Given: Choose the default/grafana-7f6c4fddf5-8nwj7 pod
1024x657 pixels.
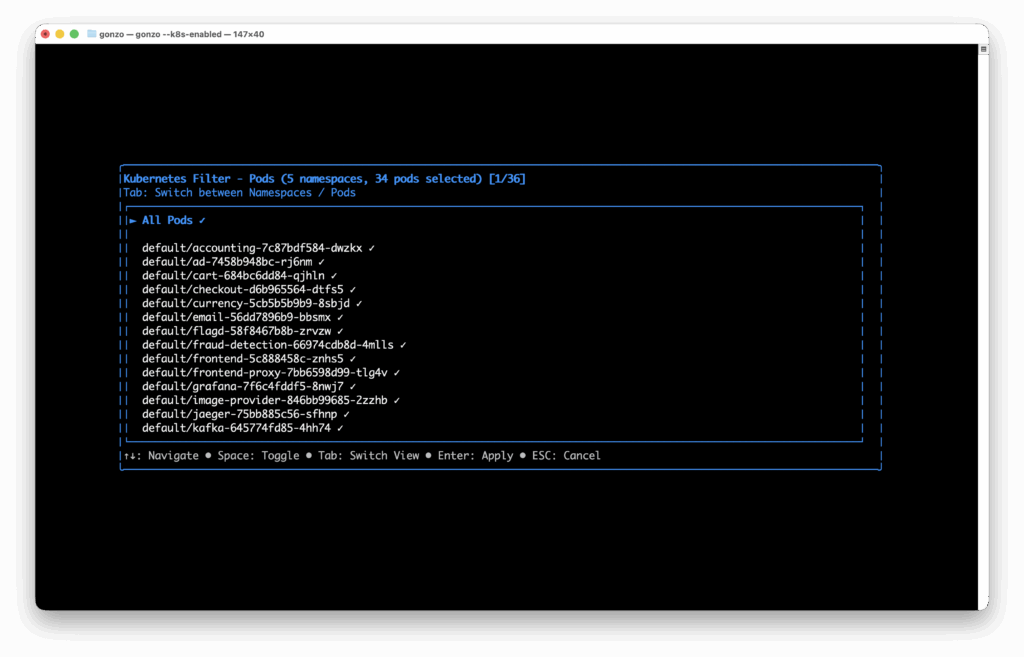Looking at the screenshot, I should click(x=242, y=386).
